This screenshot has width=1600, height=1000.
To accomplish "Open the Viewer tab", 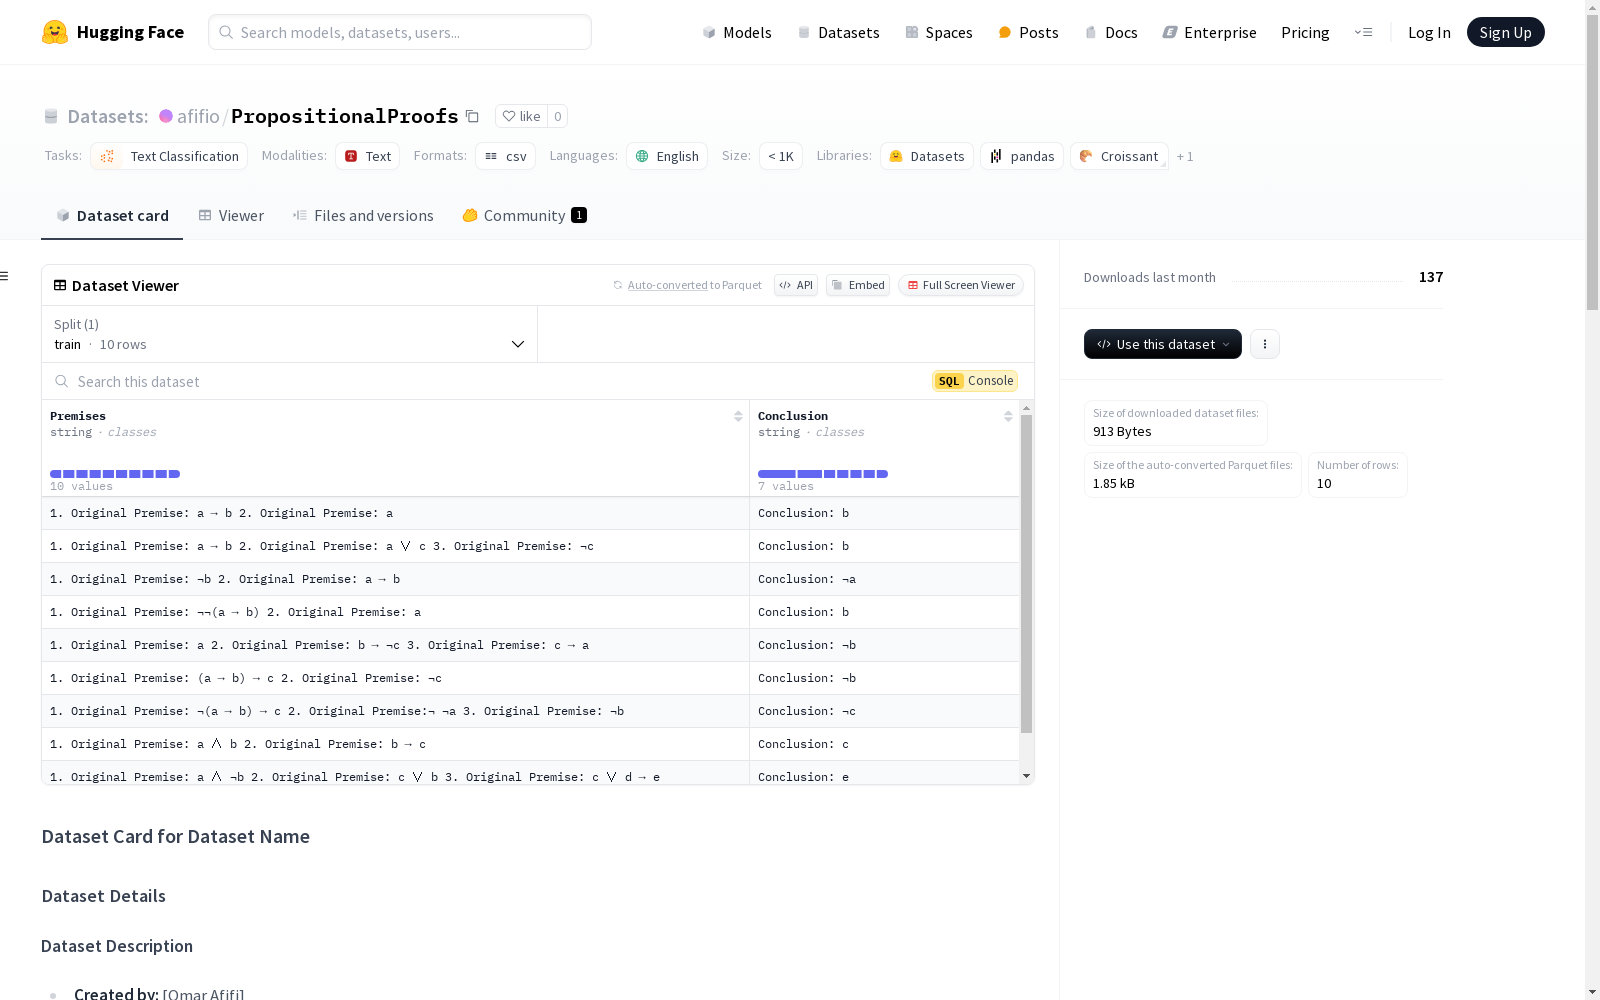I will (231, 215).
